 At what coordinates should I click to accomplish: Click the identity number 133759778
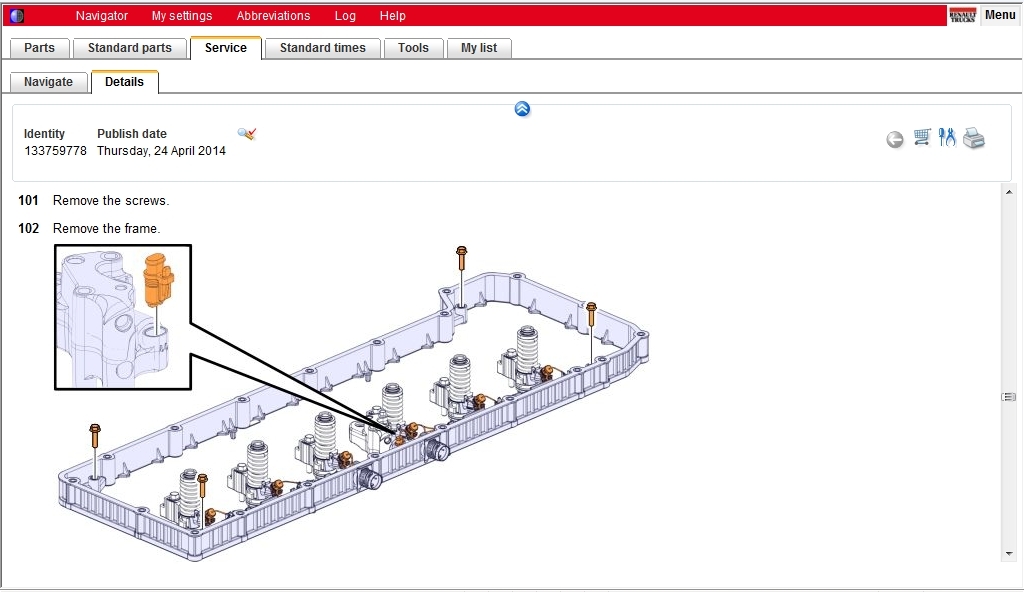56,151
